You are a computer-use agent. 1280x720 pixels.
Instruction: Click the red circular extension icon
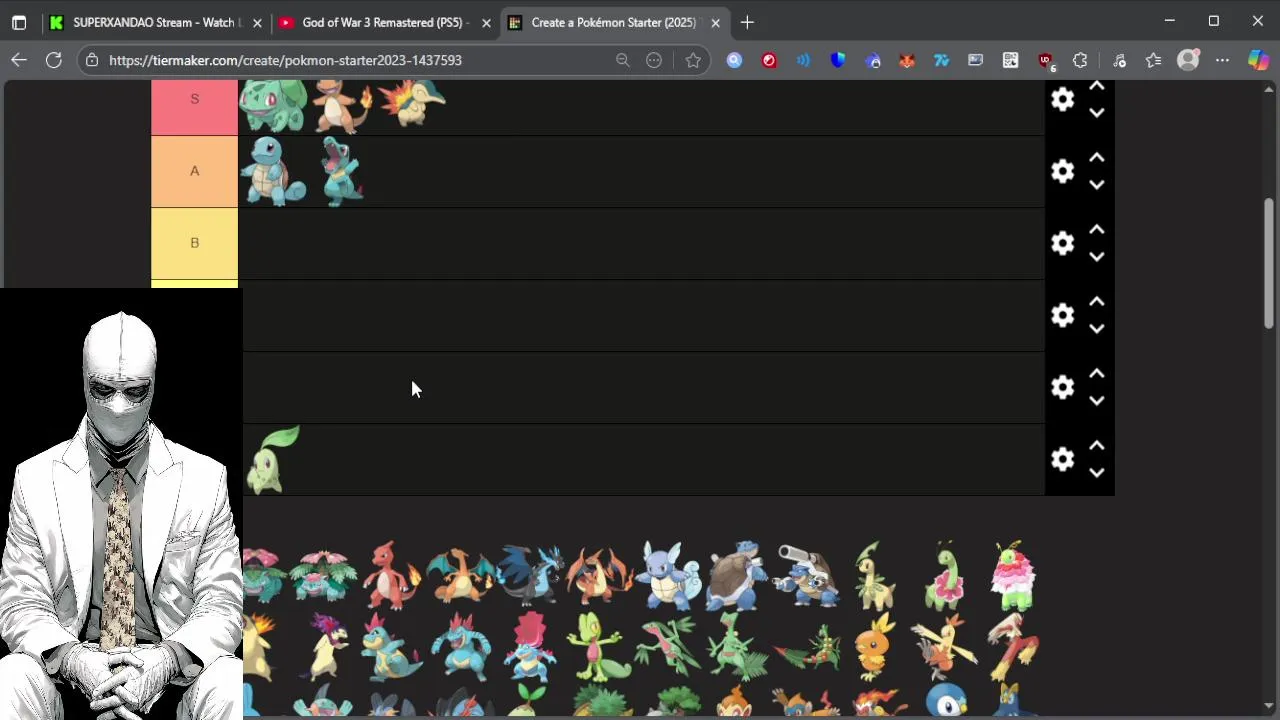[x=769, y=60]
